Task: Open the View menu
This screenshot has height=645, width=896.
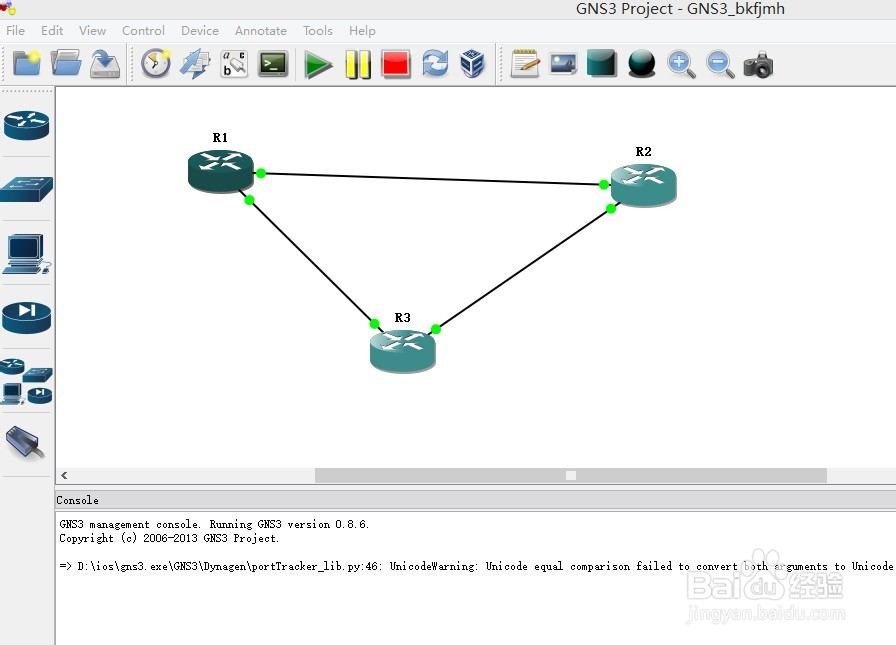Action: [93, 31]
